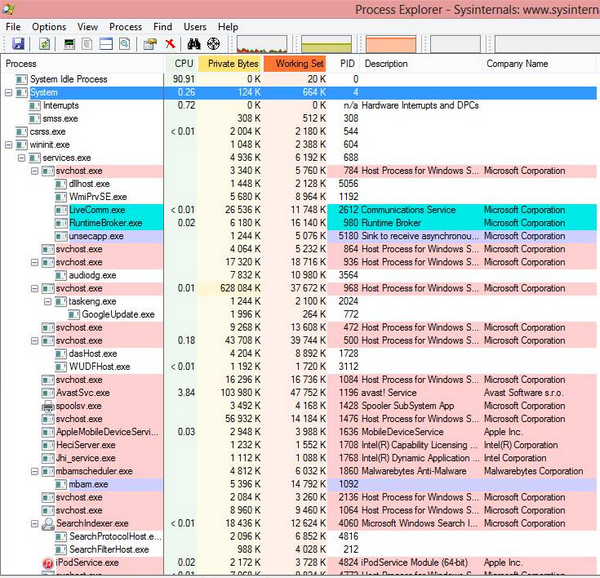Select the dllhost.exe process row

(298, 184)
